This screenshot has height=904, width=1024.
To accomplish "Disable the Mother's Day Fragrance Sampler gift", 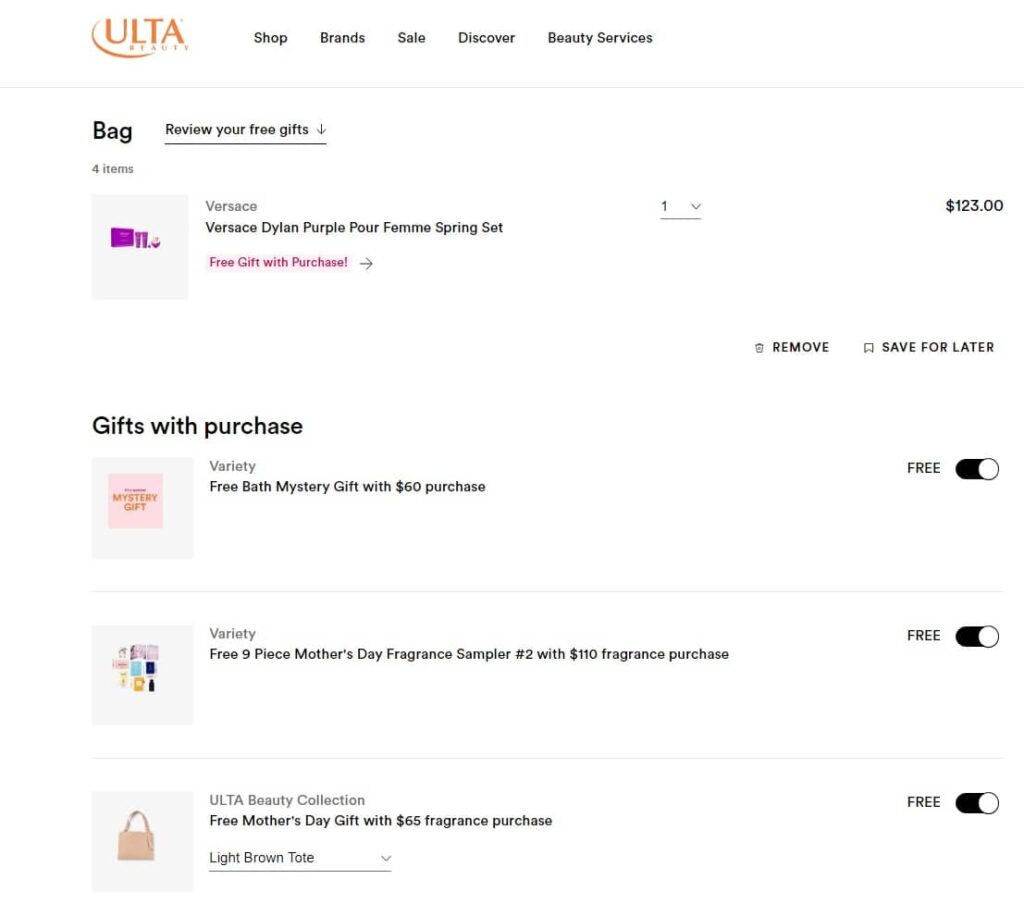I will pos(976,636).
